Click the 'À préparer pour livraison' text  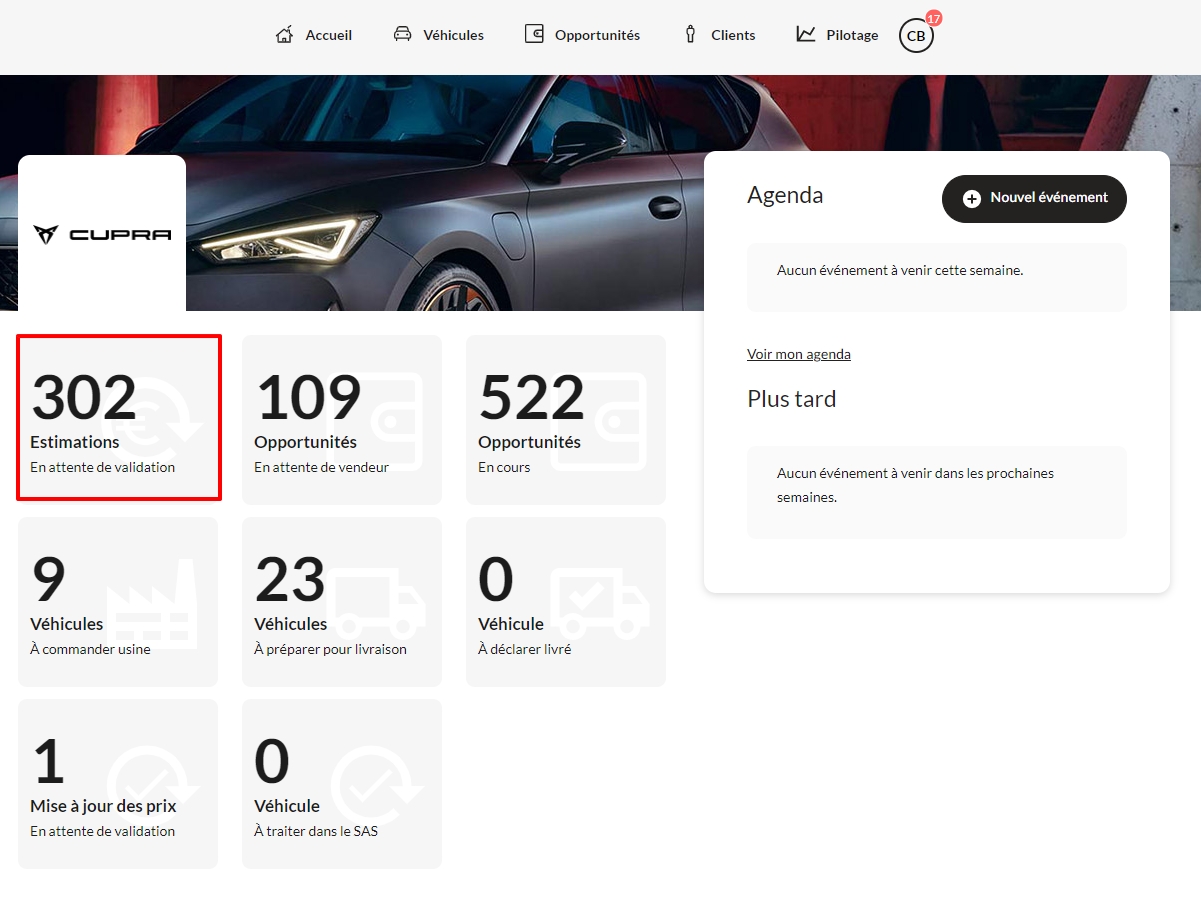[330, 649]
